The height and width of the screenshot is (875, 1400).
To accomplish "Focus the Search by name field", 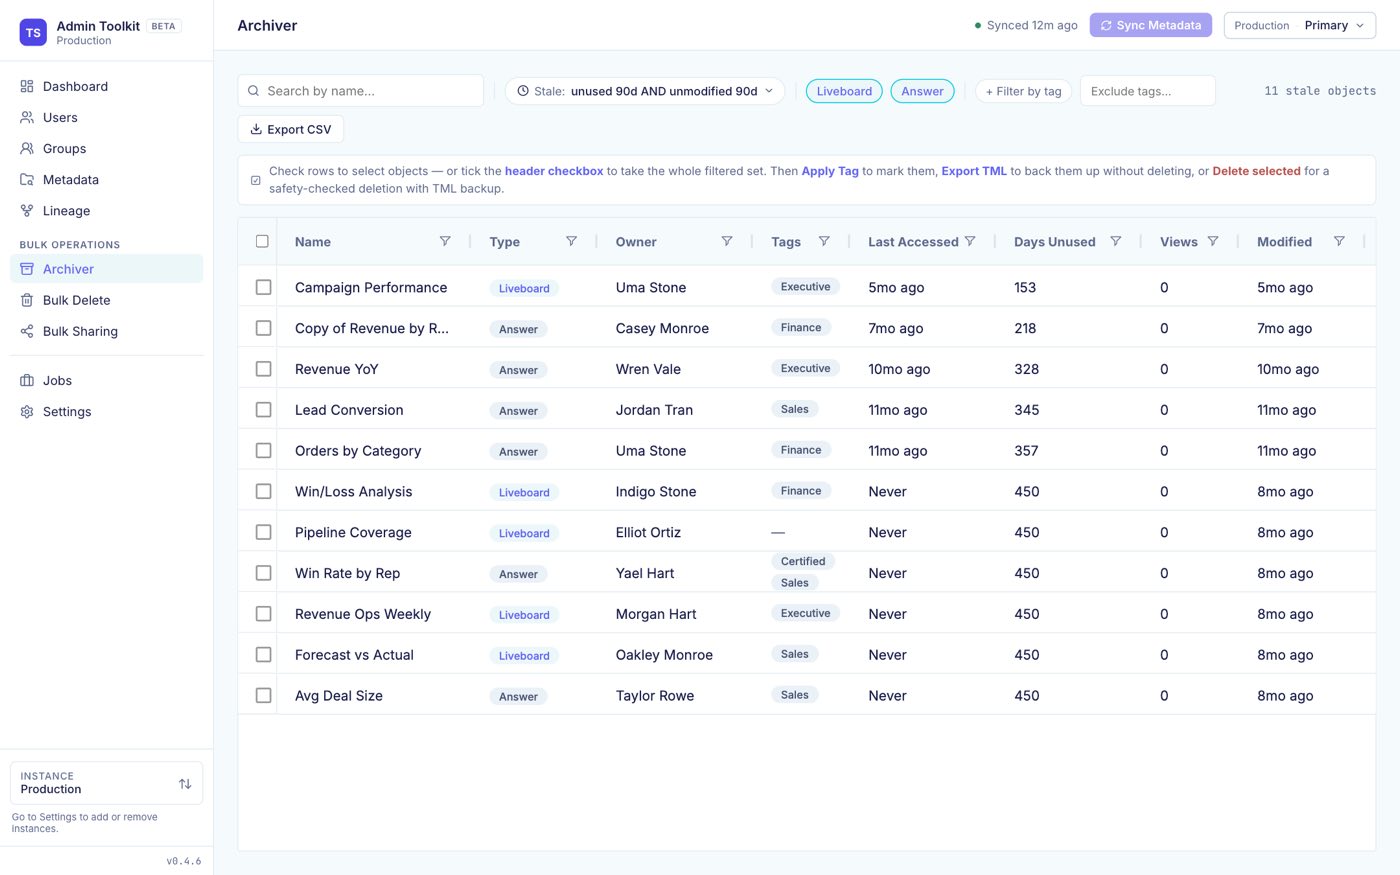I will pyautogui.click(x=361, y=91).
